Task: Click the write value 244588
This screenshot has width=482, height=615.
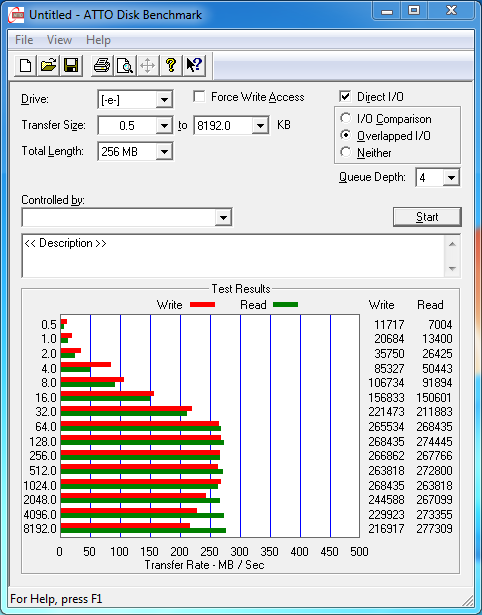Action: [x=386, y=500]
